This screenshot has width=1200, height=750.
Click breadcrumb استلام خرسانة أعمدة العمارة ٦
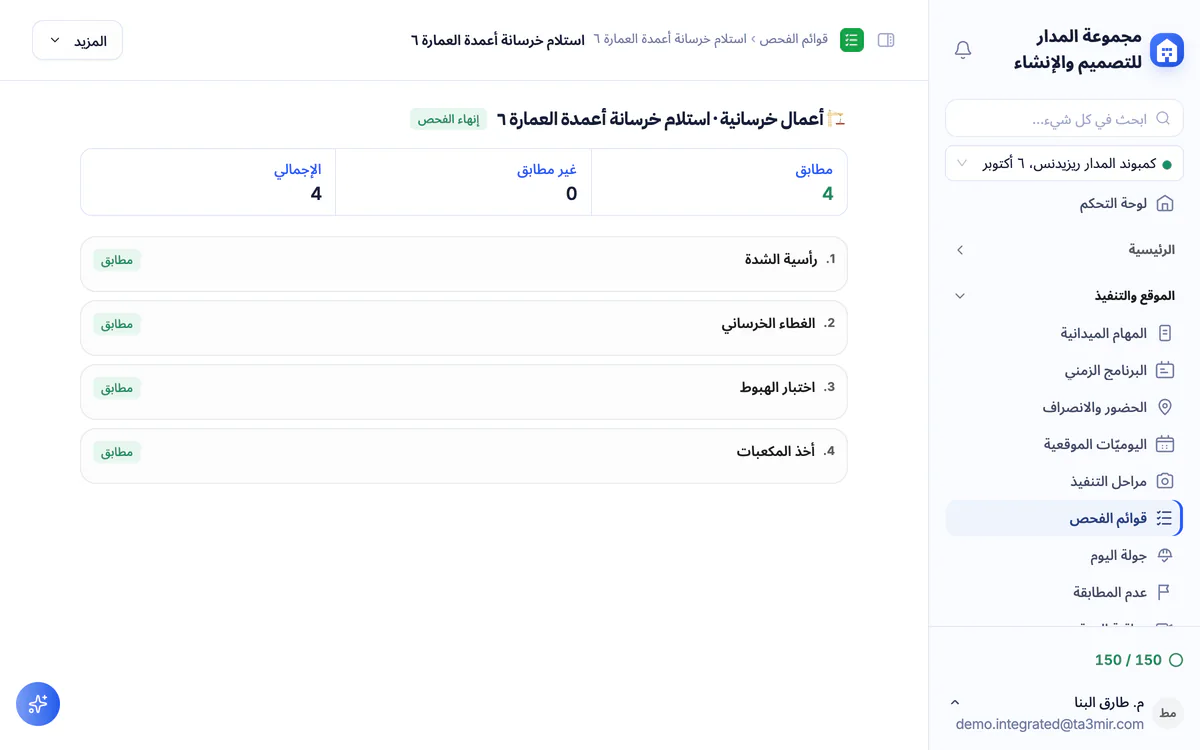(x=670, y=39)
